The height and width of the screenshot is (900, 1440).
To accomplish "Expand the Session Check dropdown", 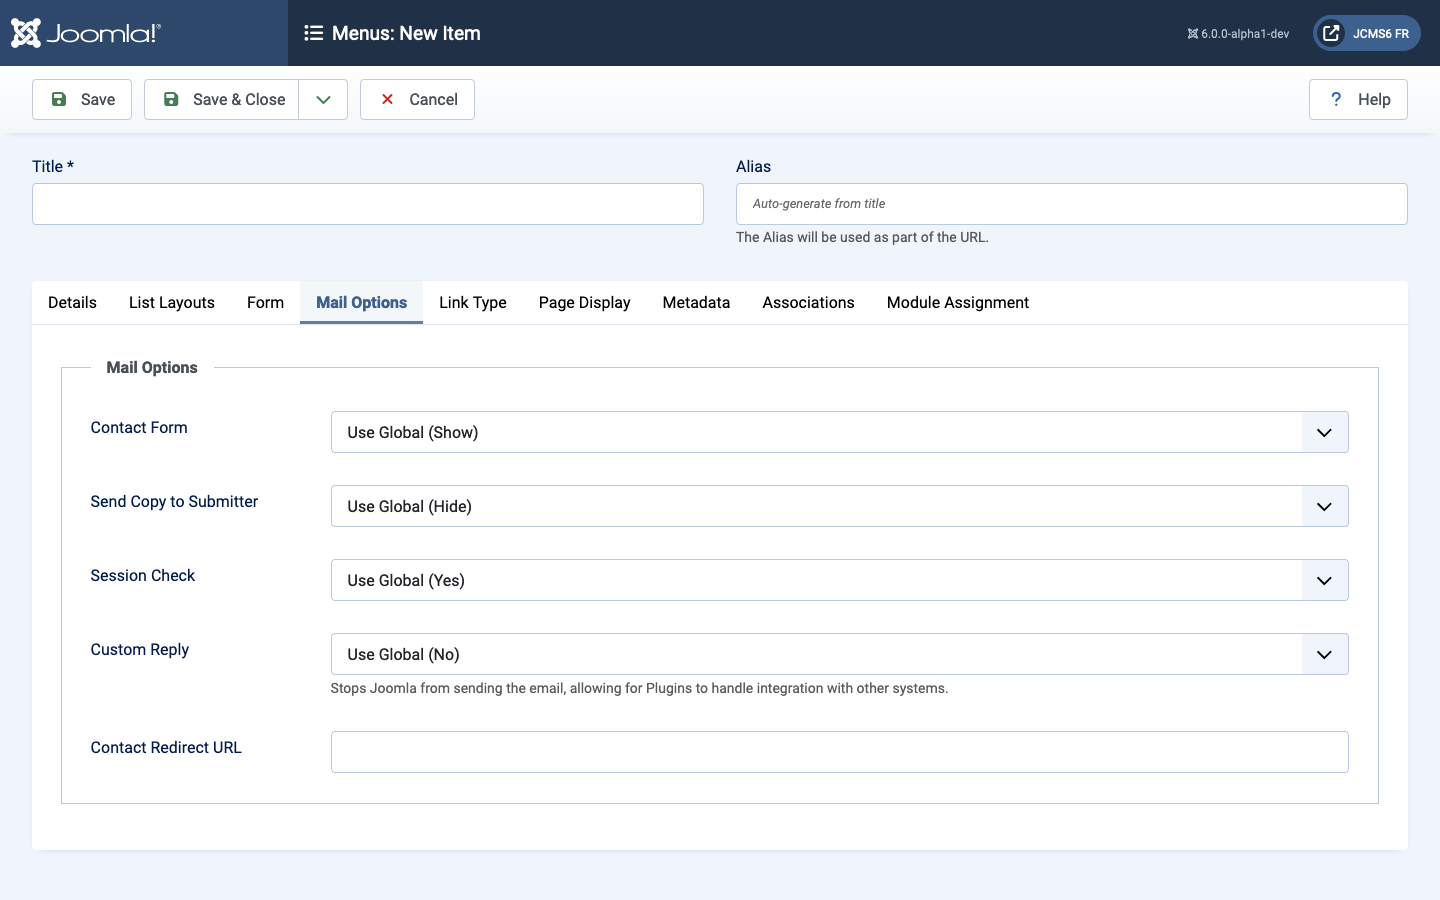I will (x=840, y=580).
